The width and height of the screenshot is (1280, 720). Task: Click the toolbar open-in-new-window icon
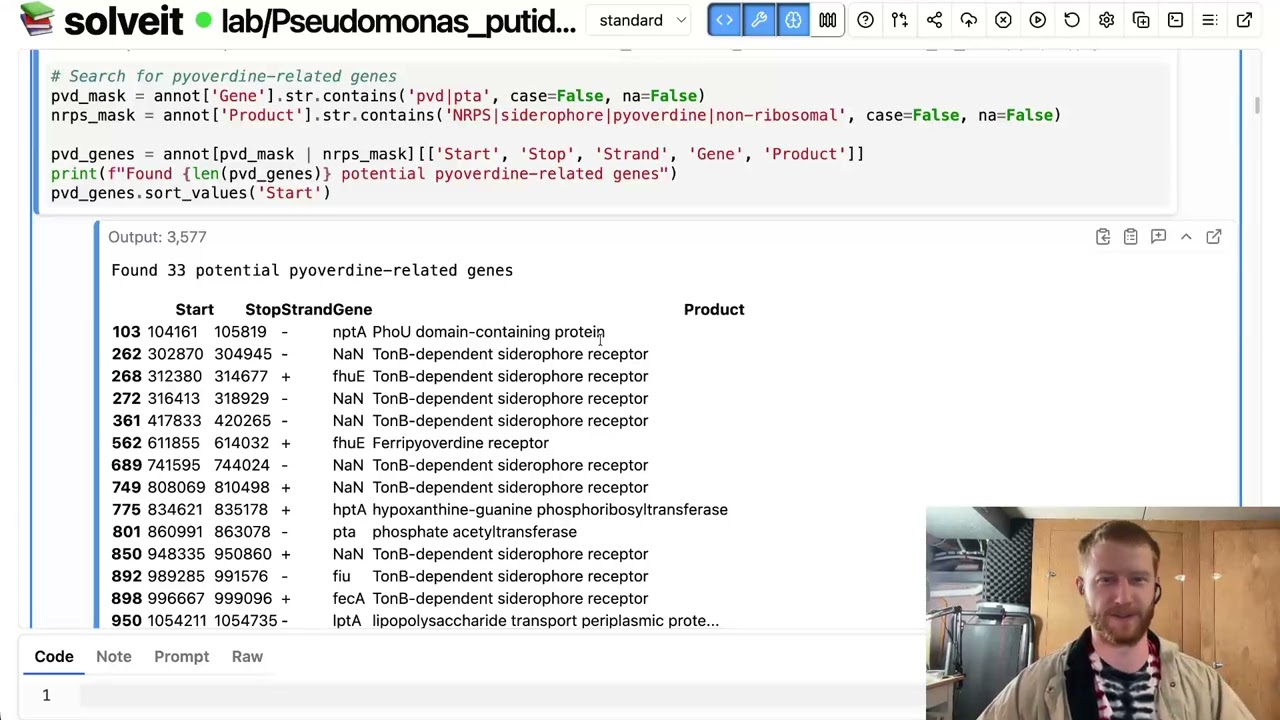(x=1244, y=20)
